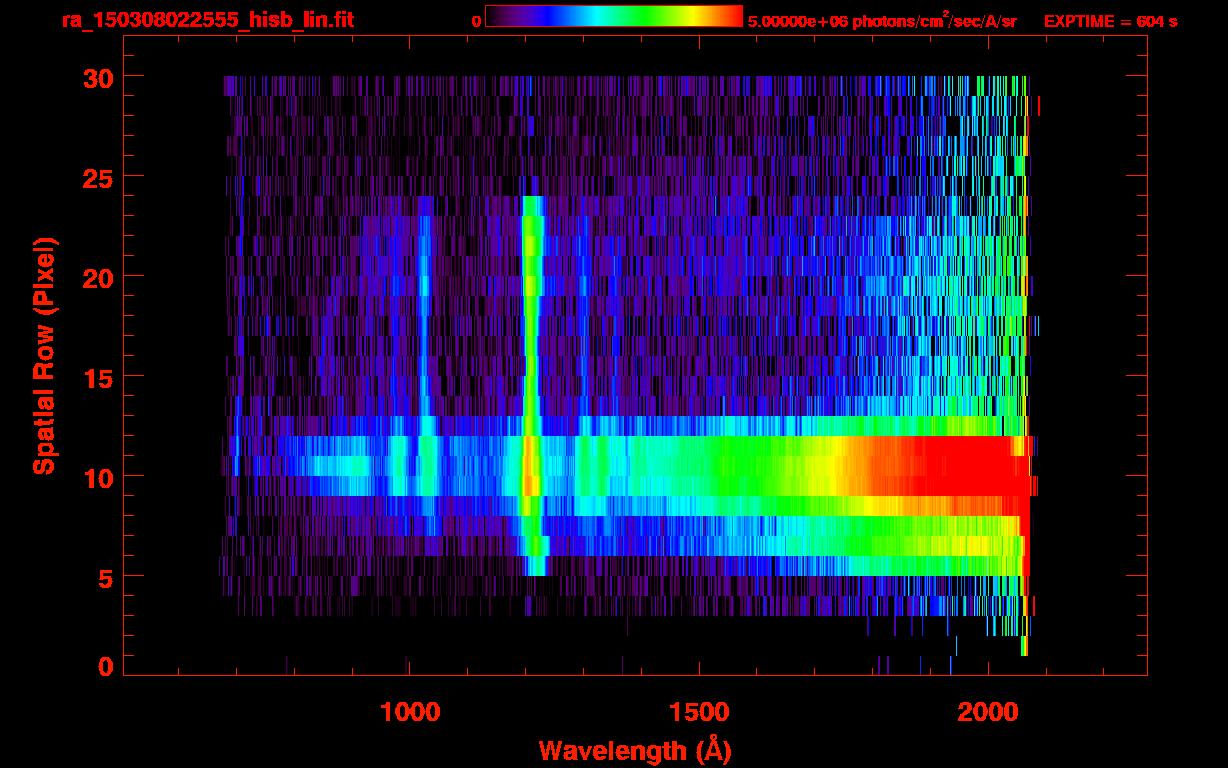The image size is (1228, 768).
Task: Click the colorbar minimum value 0
Action: click(477, 21)
